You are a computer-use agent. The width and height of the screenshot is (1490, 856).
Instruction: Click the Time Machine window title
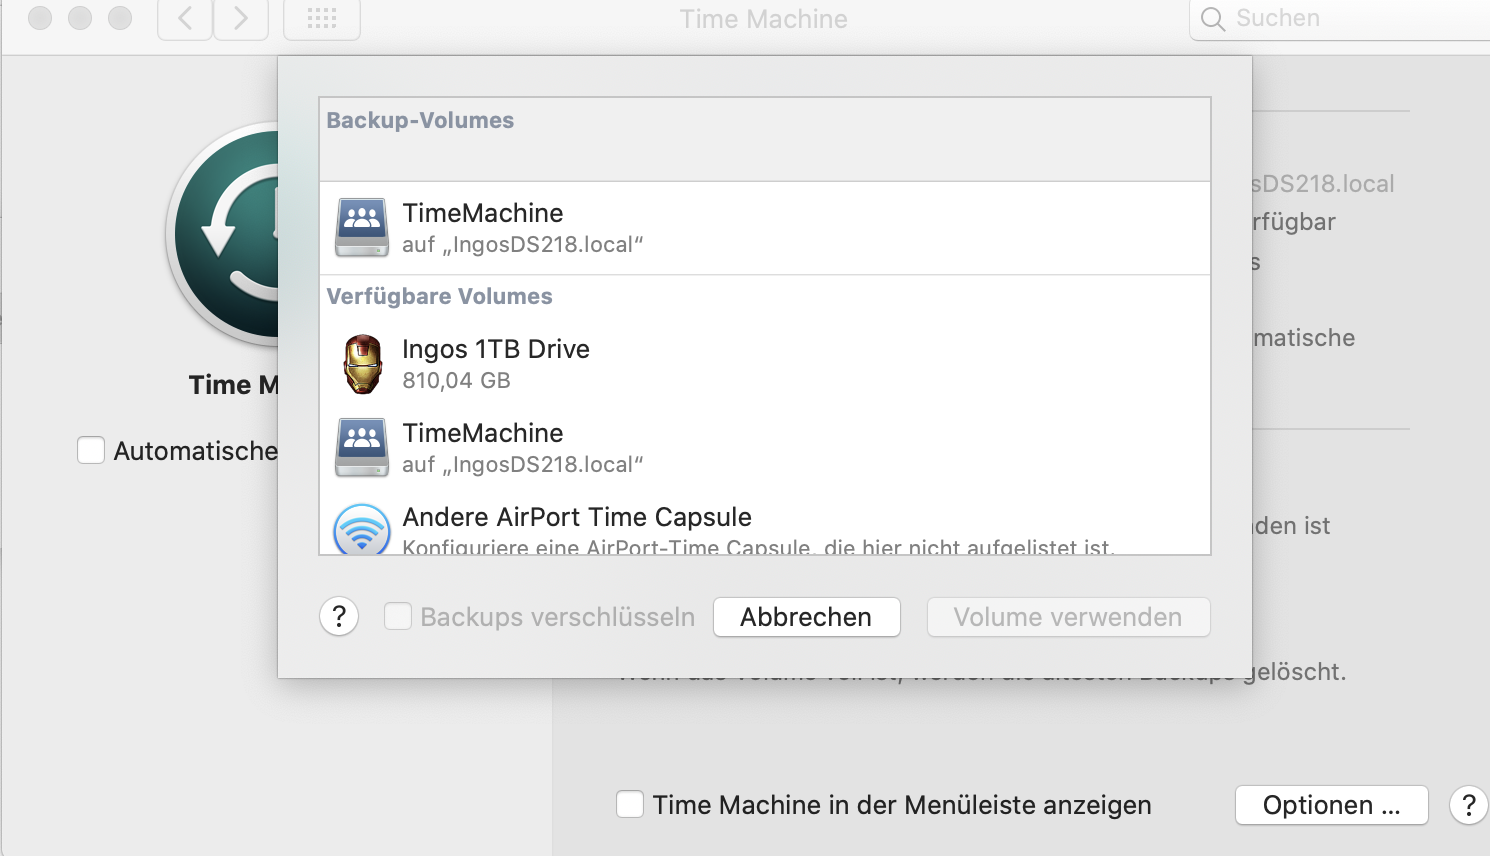click(x=764, y=19)
